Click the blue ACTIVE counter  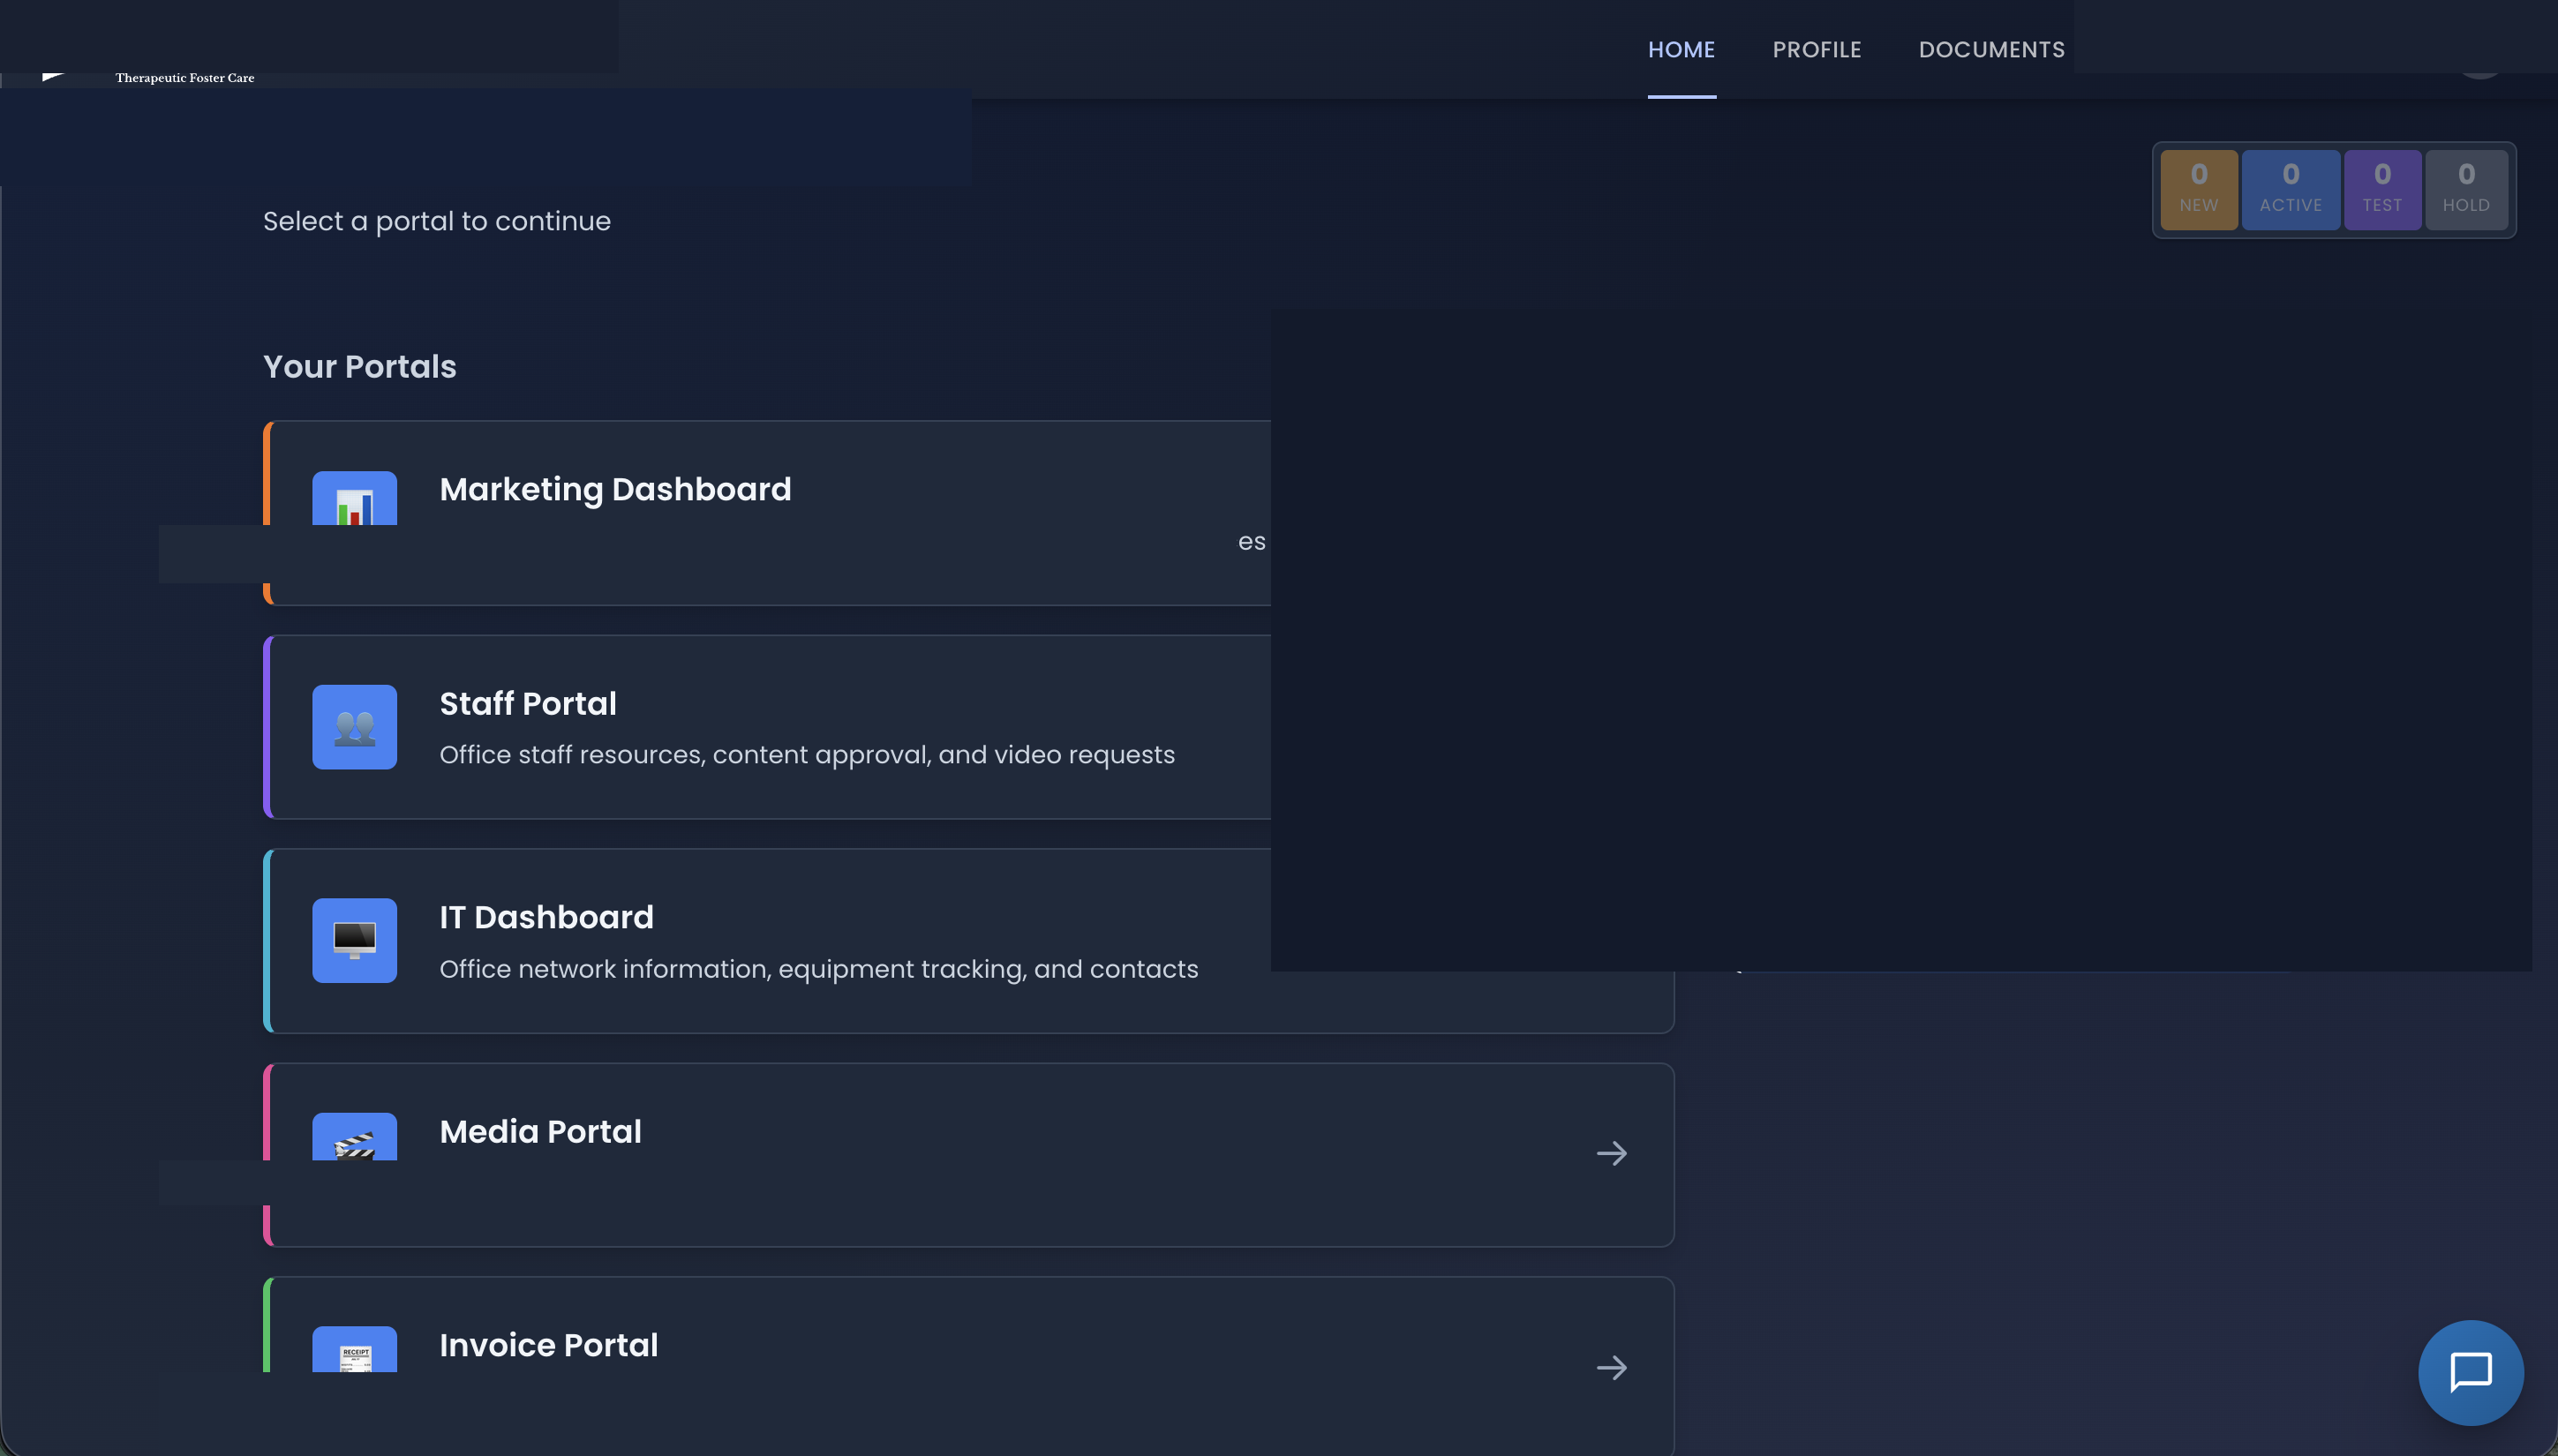click(2290, 189)
